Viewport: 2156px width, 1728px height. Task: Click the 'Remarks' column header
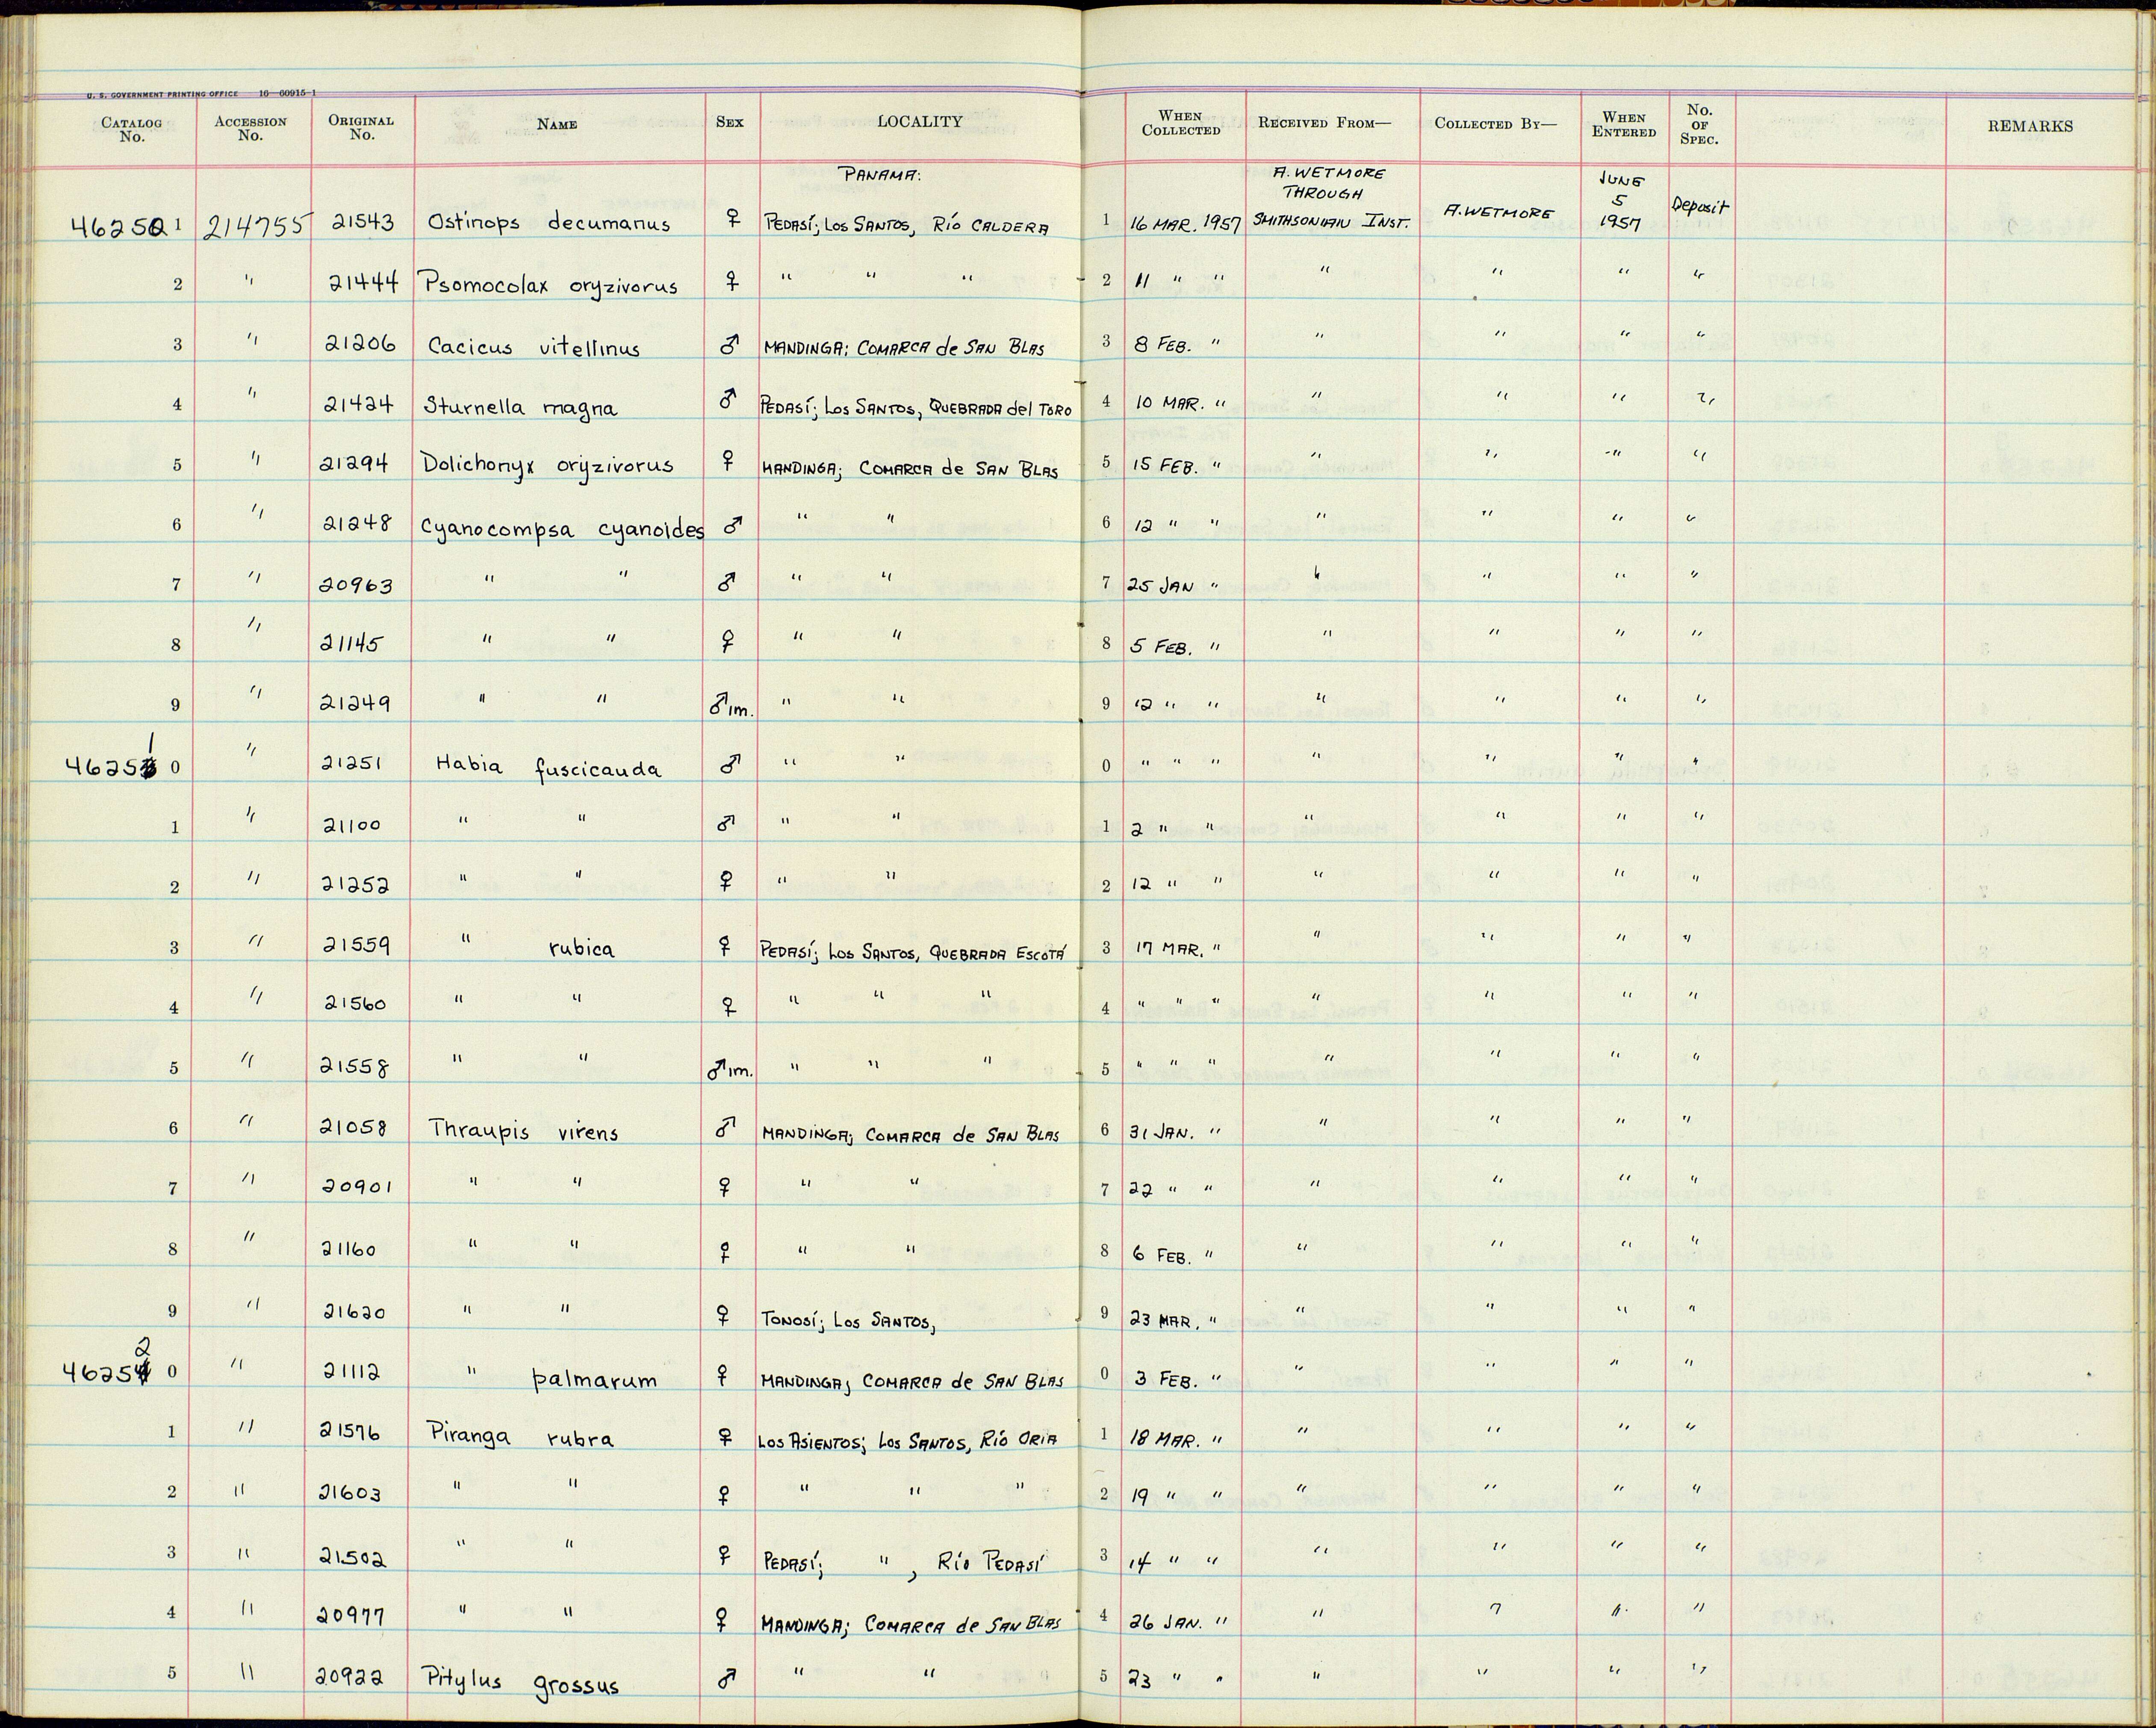2030,126
